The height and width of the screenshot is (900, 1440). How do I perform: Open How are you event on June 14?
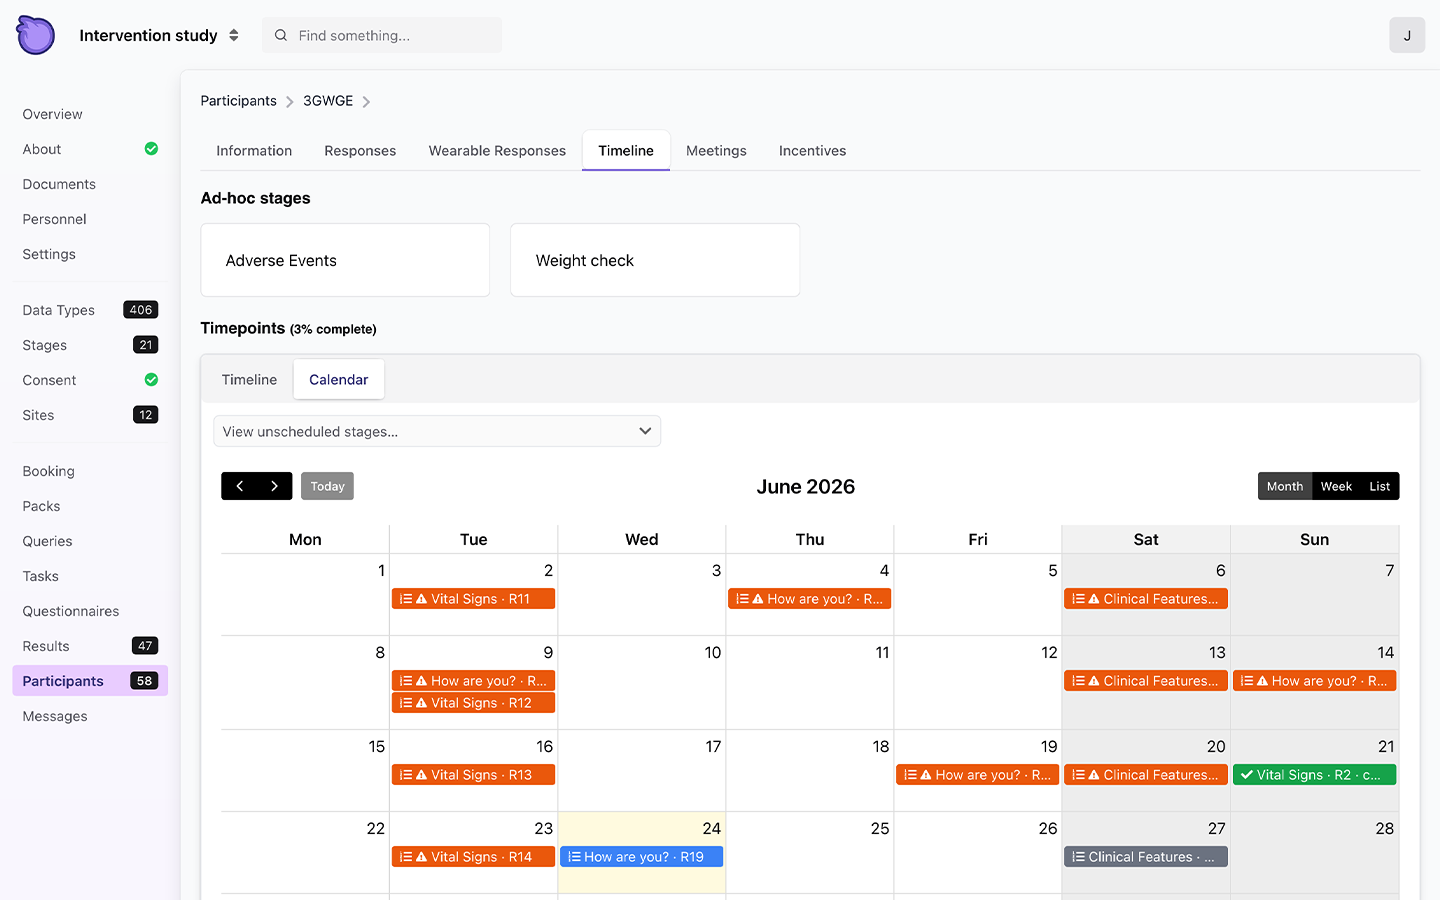click(1314, 681)
